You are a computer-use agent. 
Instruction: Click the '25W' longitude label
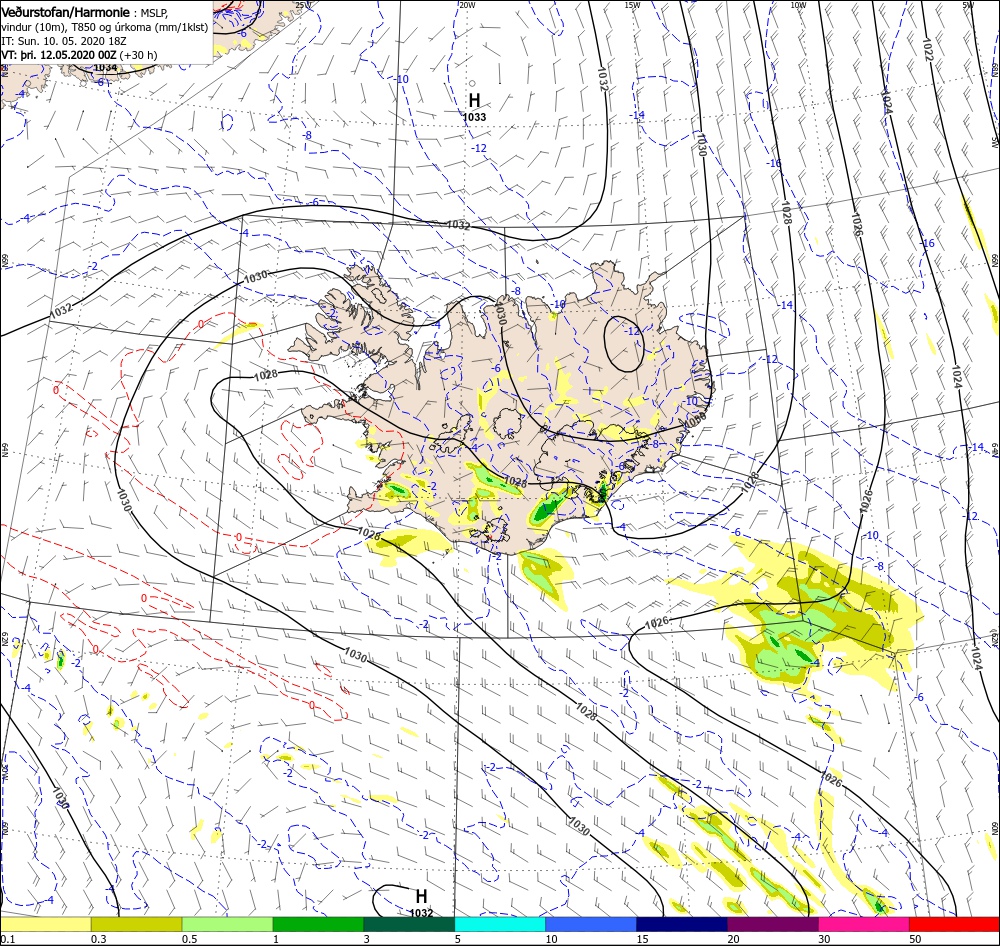click(x=303, y=5)
